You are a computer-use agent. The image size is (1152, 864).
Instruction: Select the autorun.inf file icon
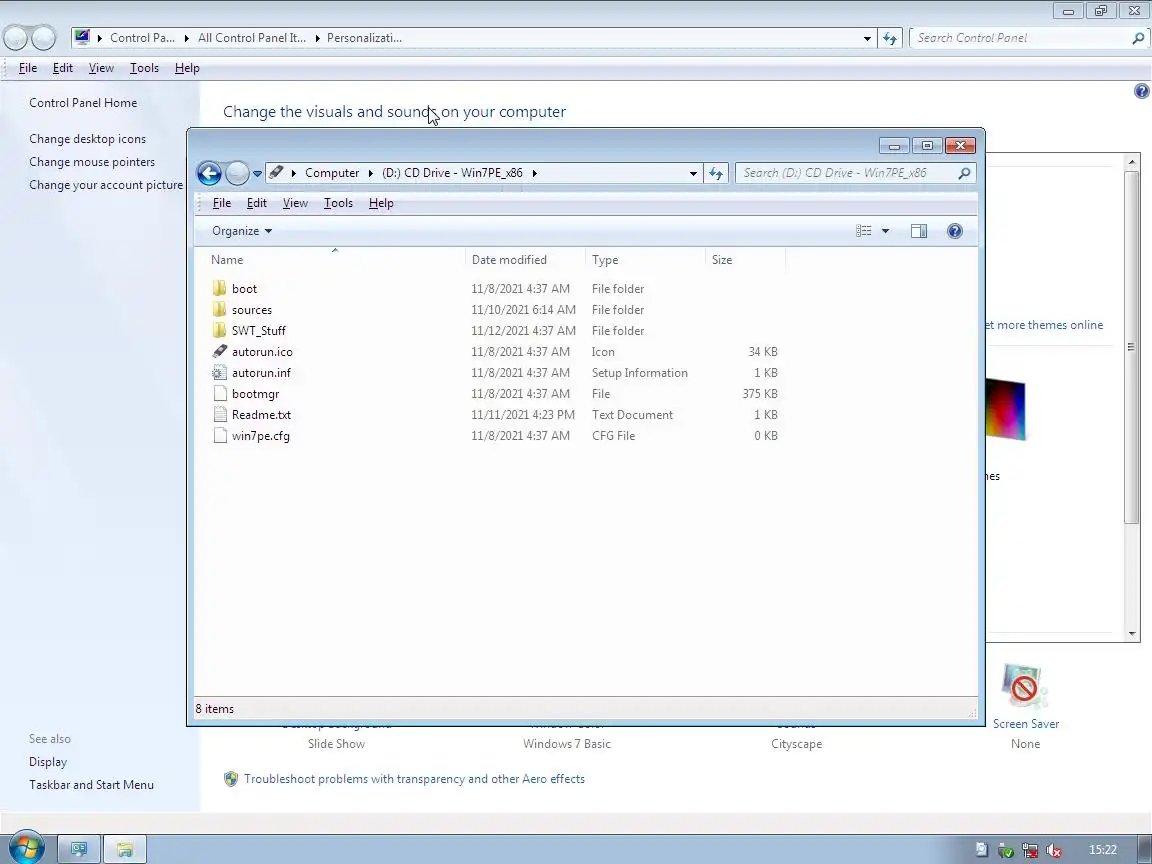point(219,372)
